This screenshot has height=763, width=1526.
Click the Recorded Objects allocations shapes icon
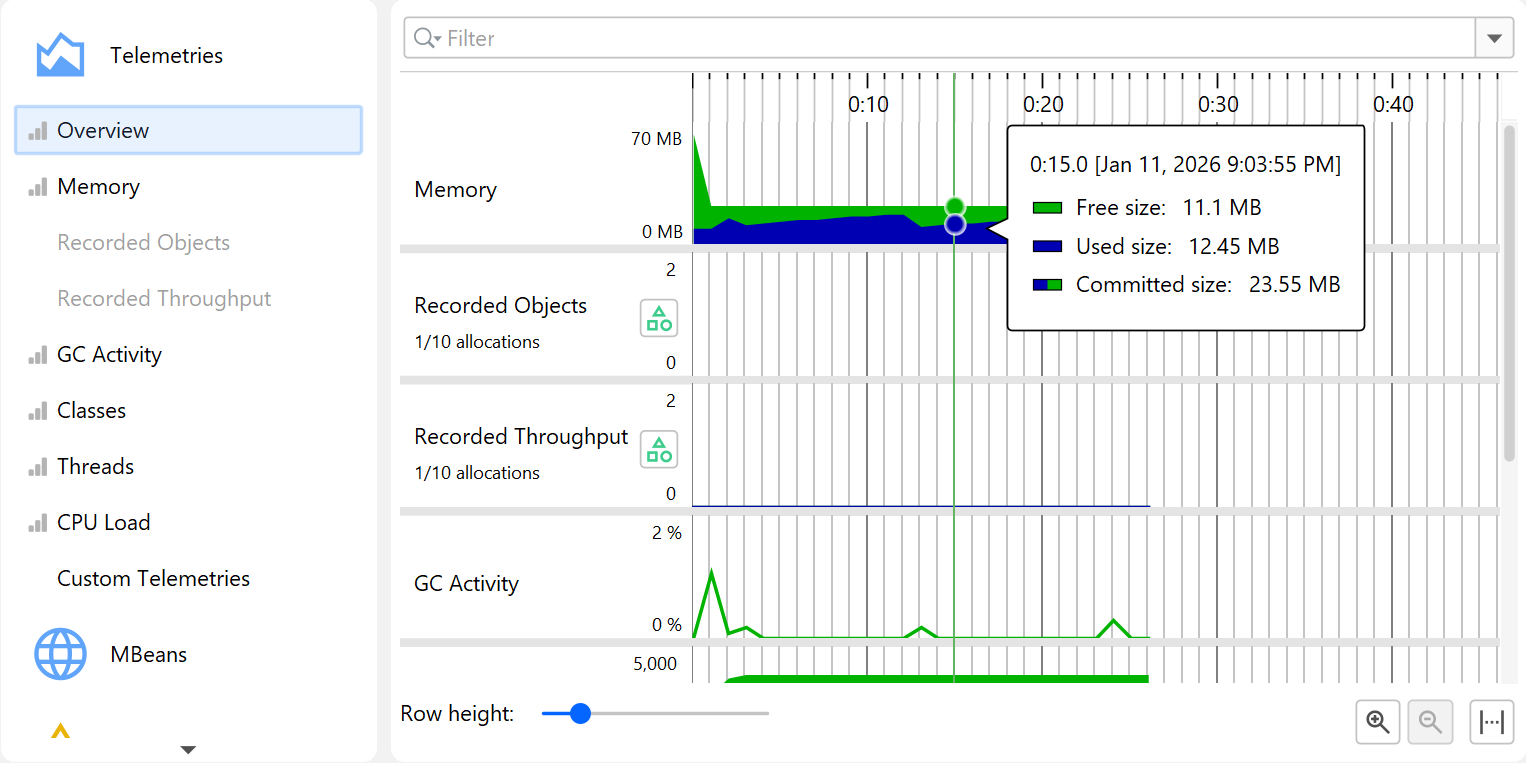click(659, 319)
